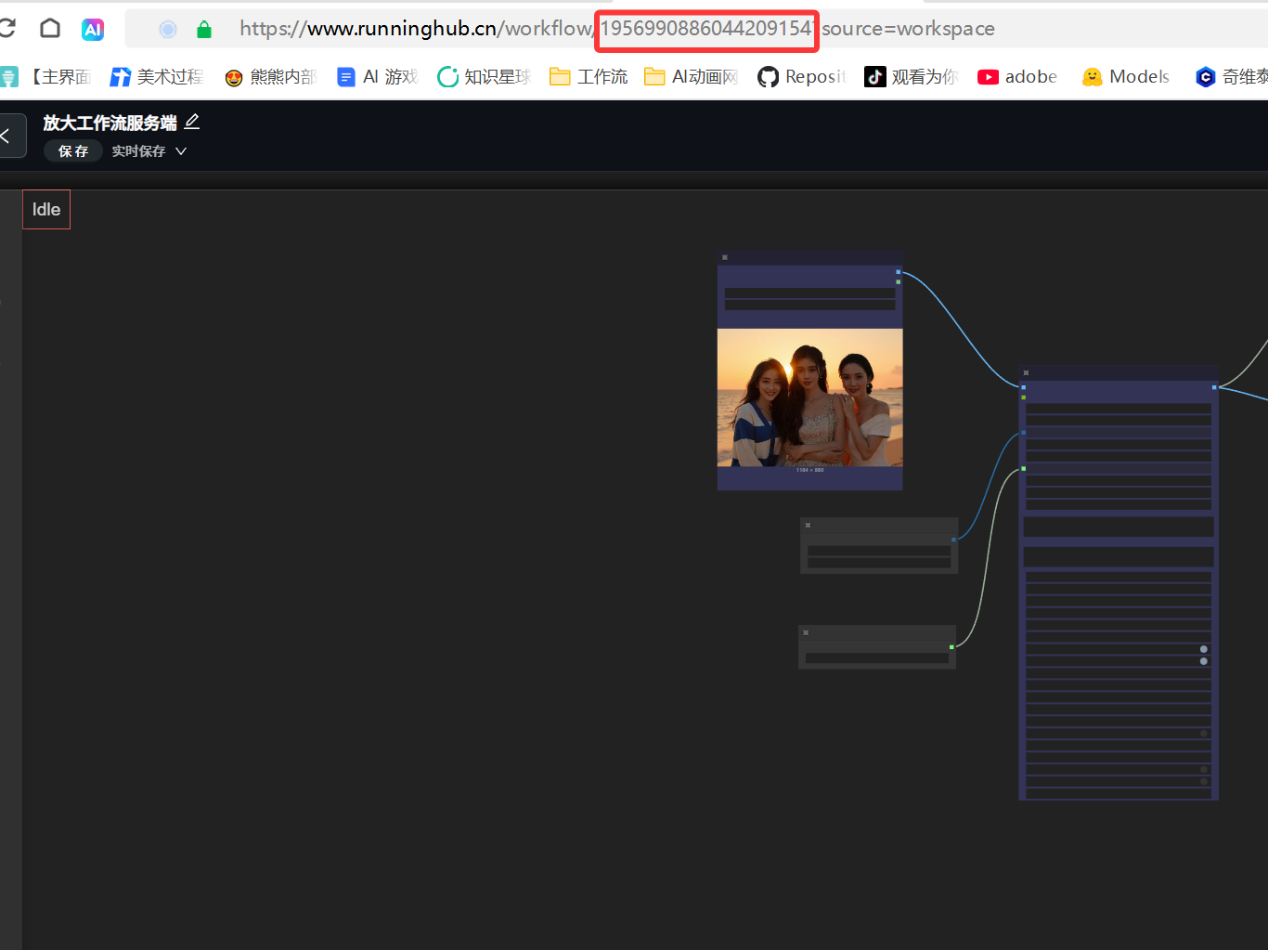Screen dimensions: 1268x950
Task: Click collapse dot on image loader node
Action: coord(725,258)
